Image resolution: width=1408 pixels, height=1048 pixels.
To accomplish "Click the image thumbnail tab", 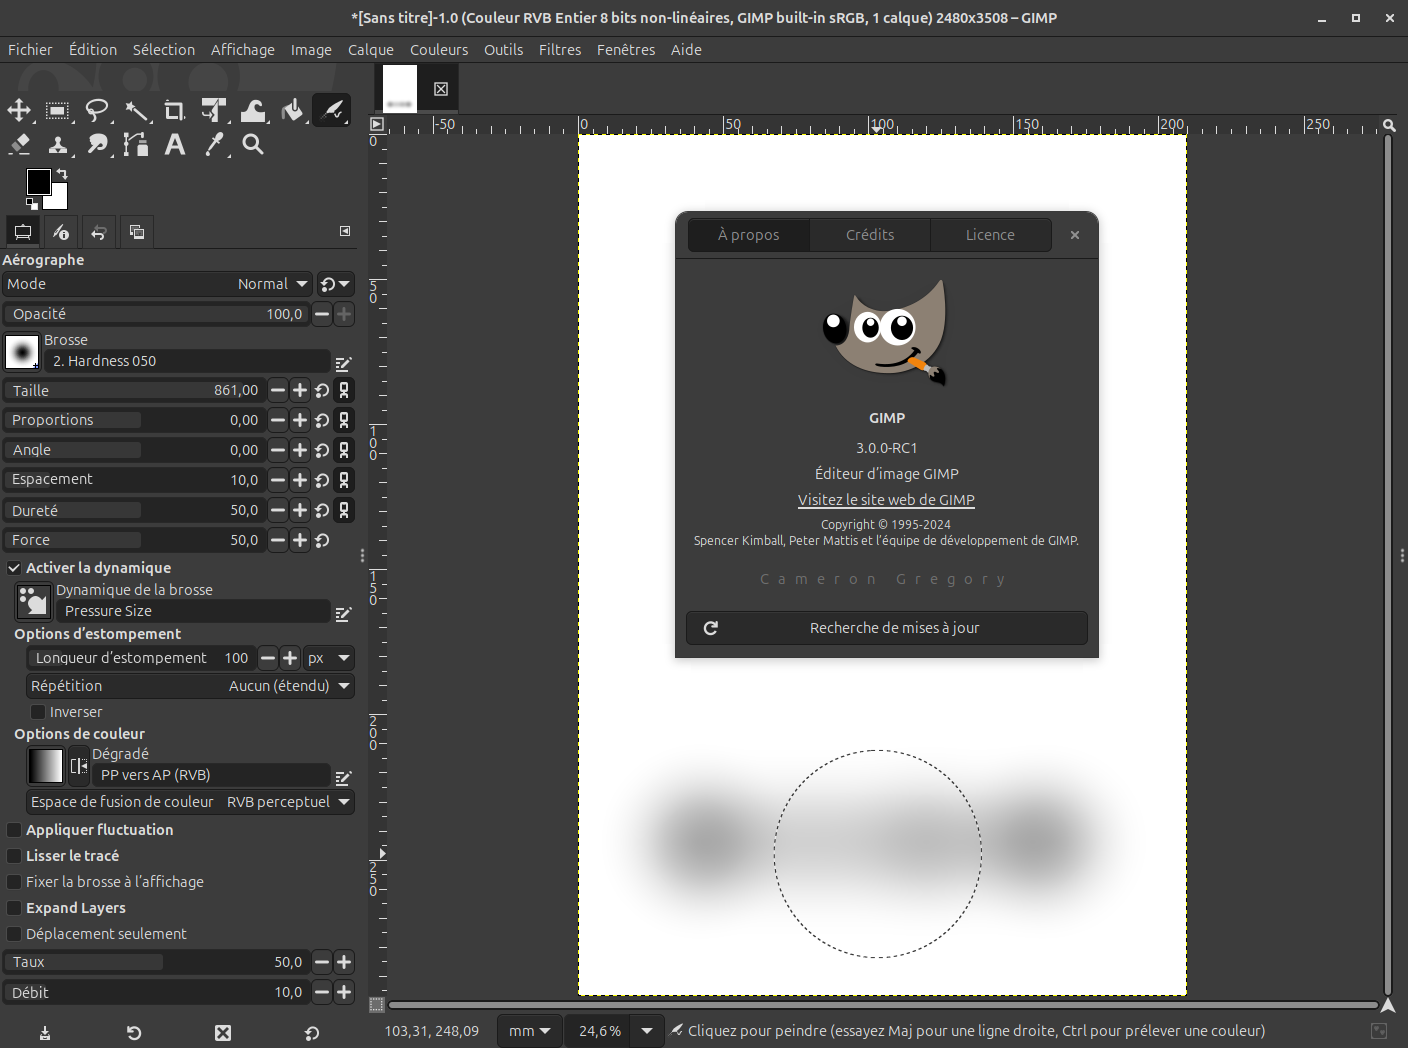I will [x=400, y=89].
